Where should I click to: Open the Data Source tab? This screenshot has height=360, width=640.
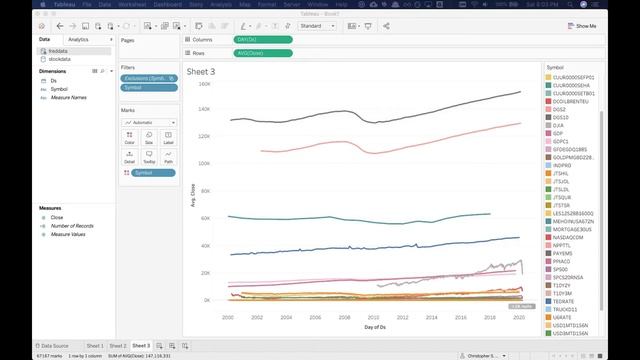[x=52, y=346]
